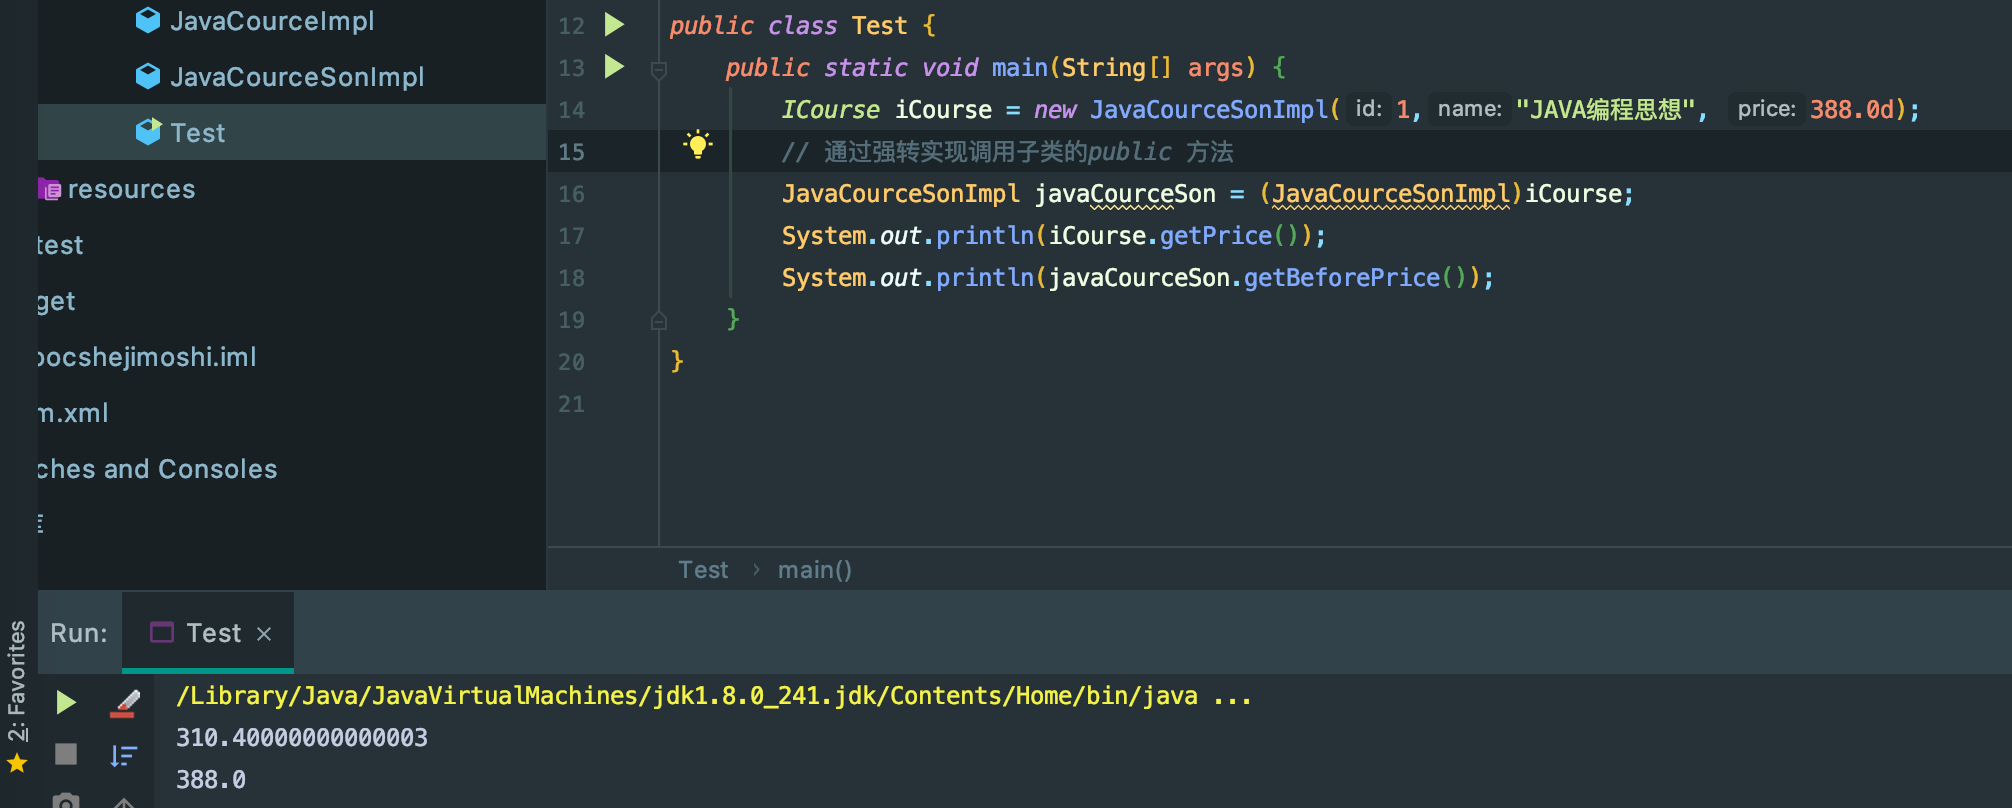Screen dimensions: 2012x808
Task: Click the window icon on Test run tab
Action: tap(162, 632)
